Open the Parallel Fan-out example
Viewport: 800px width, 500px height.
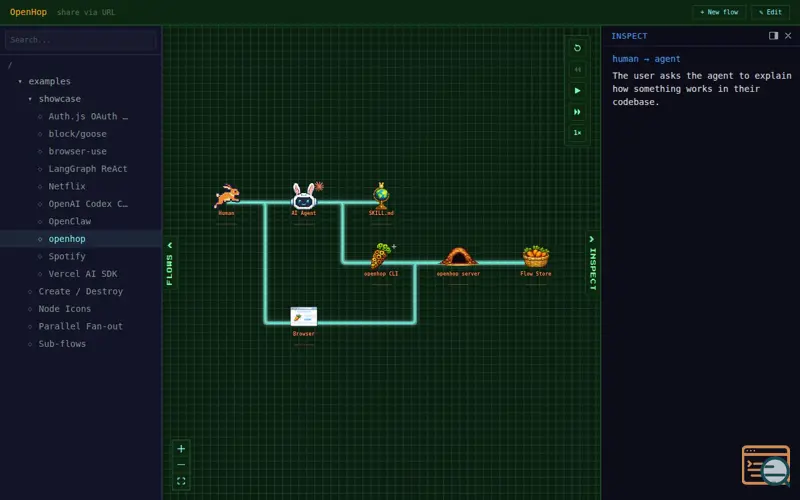point(81,326)
